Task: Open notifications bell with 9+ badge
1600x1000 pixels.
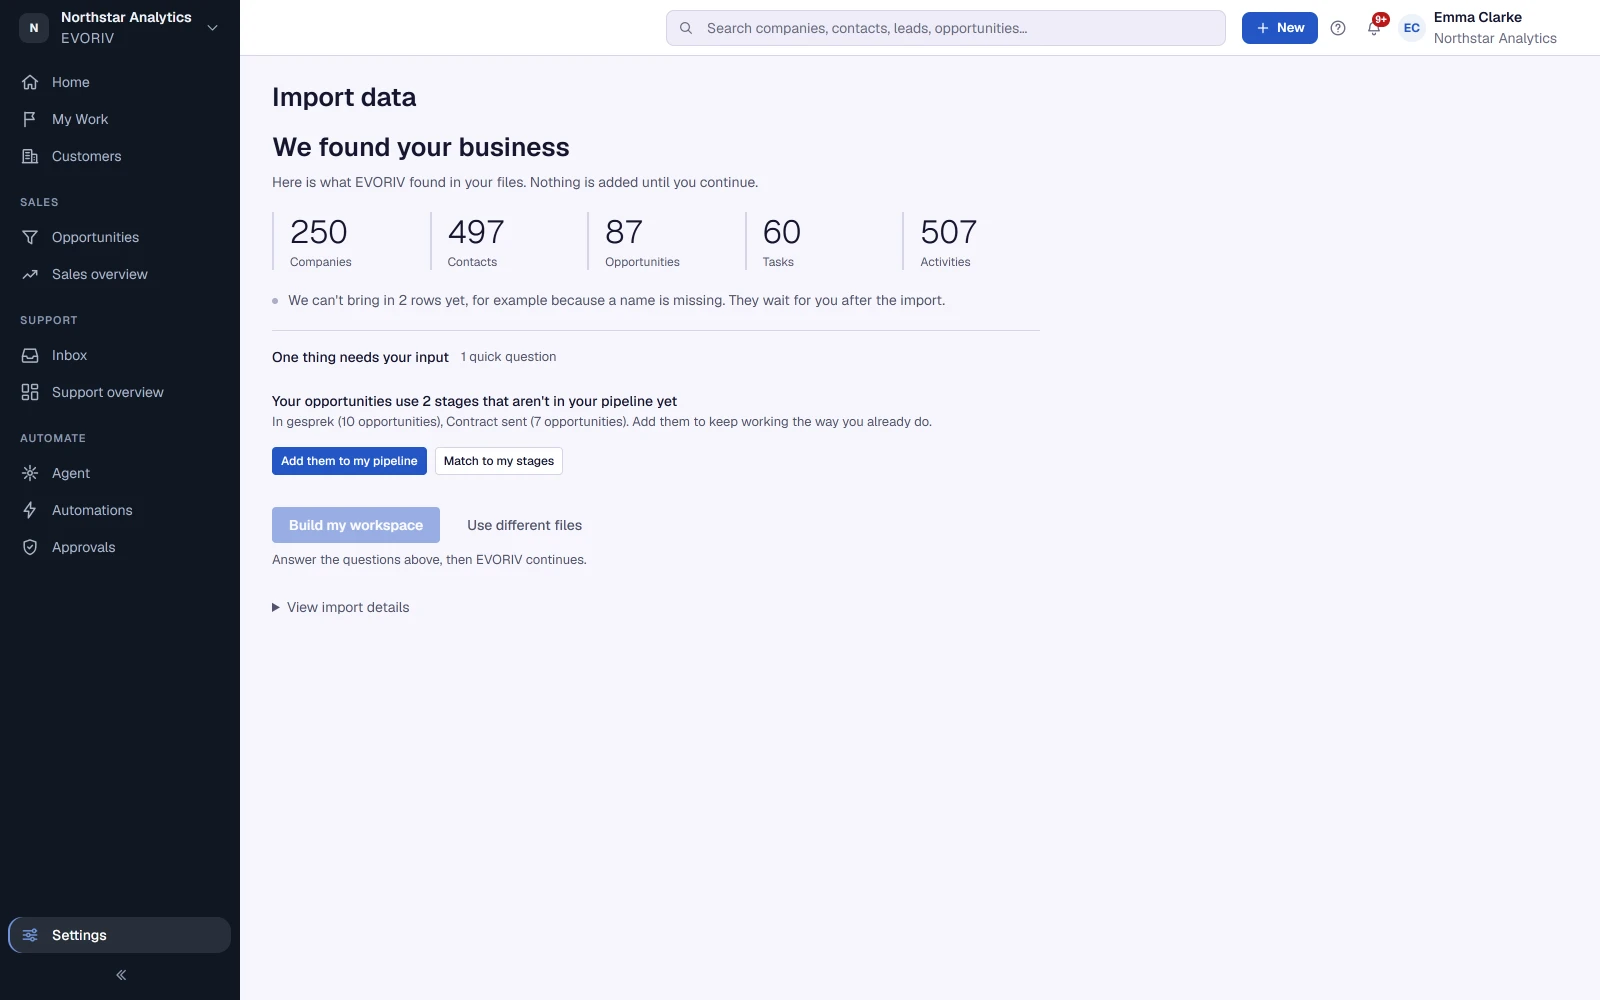Action: [x=1375, y=27]
